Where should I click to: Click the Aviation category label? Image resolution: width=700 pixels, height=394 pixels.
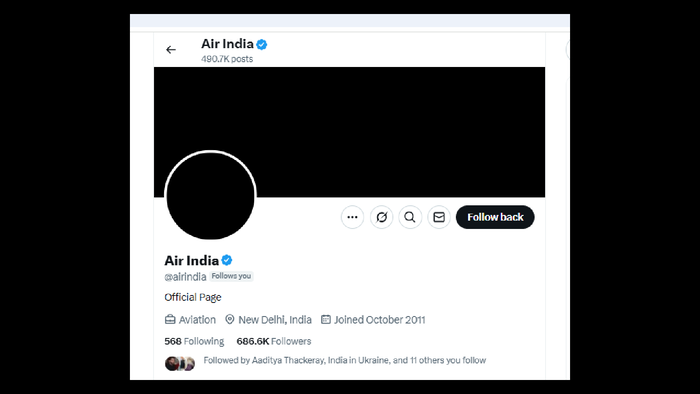[x=197, y=319]
